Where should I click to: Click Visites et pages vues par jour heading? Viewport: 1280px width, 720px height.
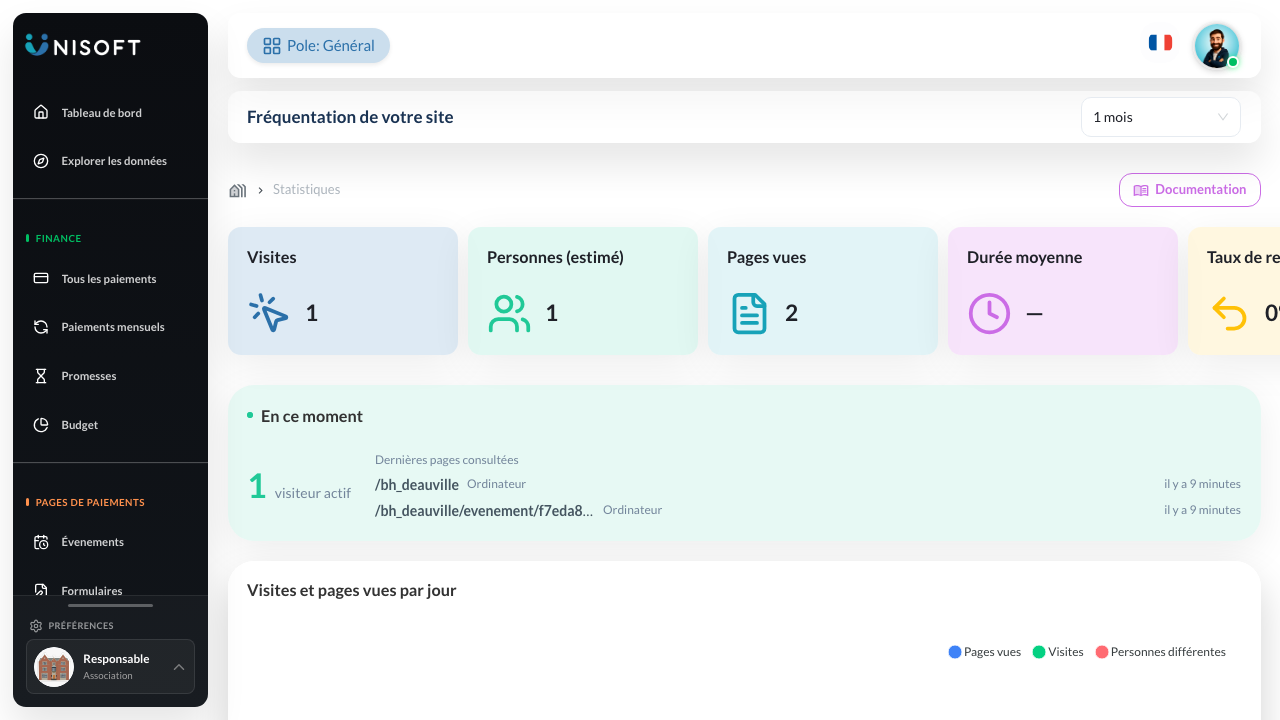pyautogui.click(x=352, y=590)
